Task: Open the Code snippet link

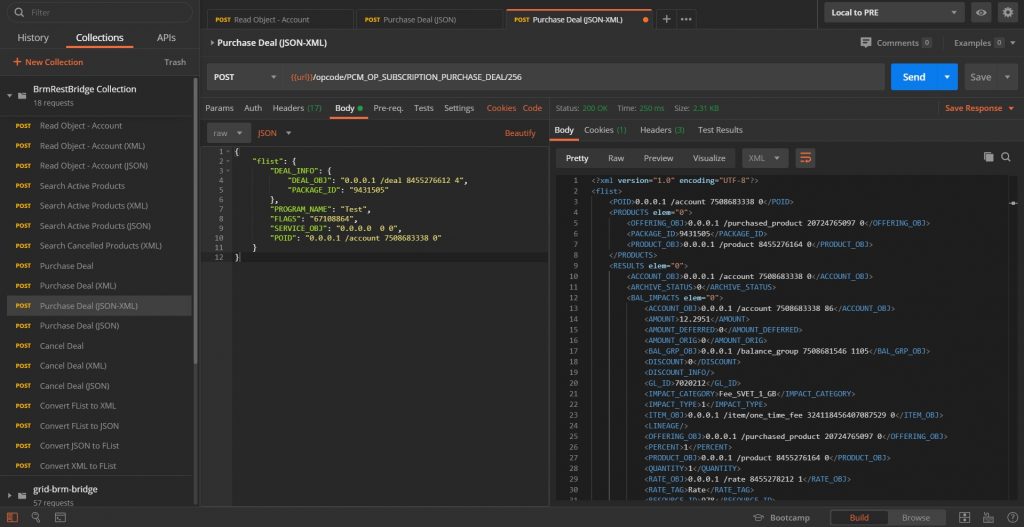Action: 532,108
